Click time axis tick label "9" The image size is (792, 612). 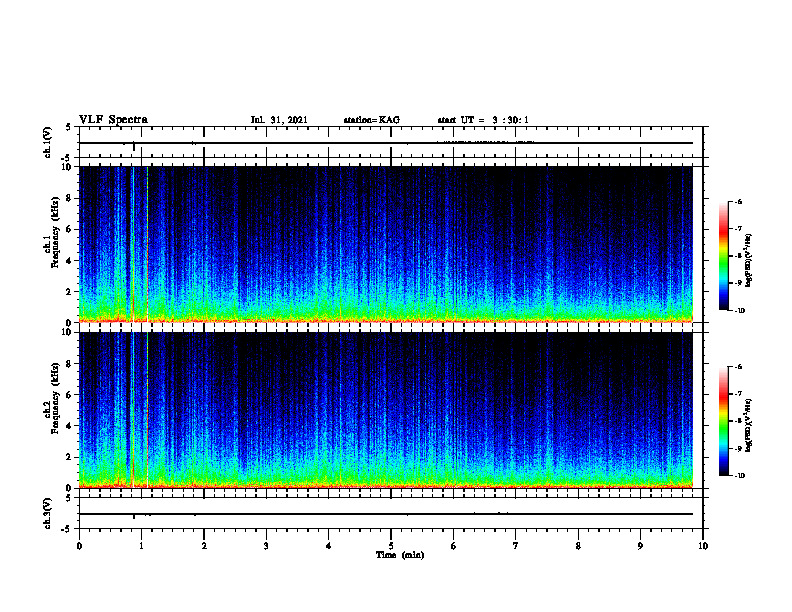click(640, 546)
